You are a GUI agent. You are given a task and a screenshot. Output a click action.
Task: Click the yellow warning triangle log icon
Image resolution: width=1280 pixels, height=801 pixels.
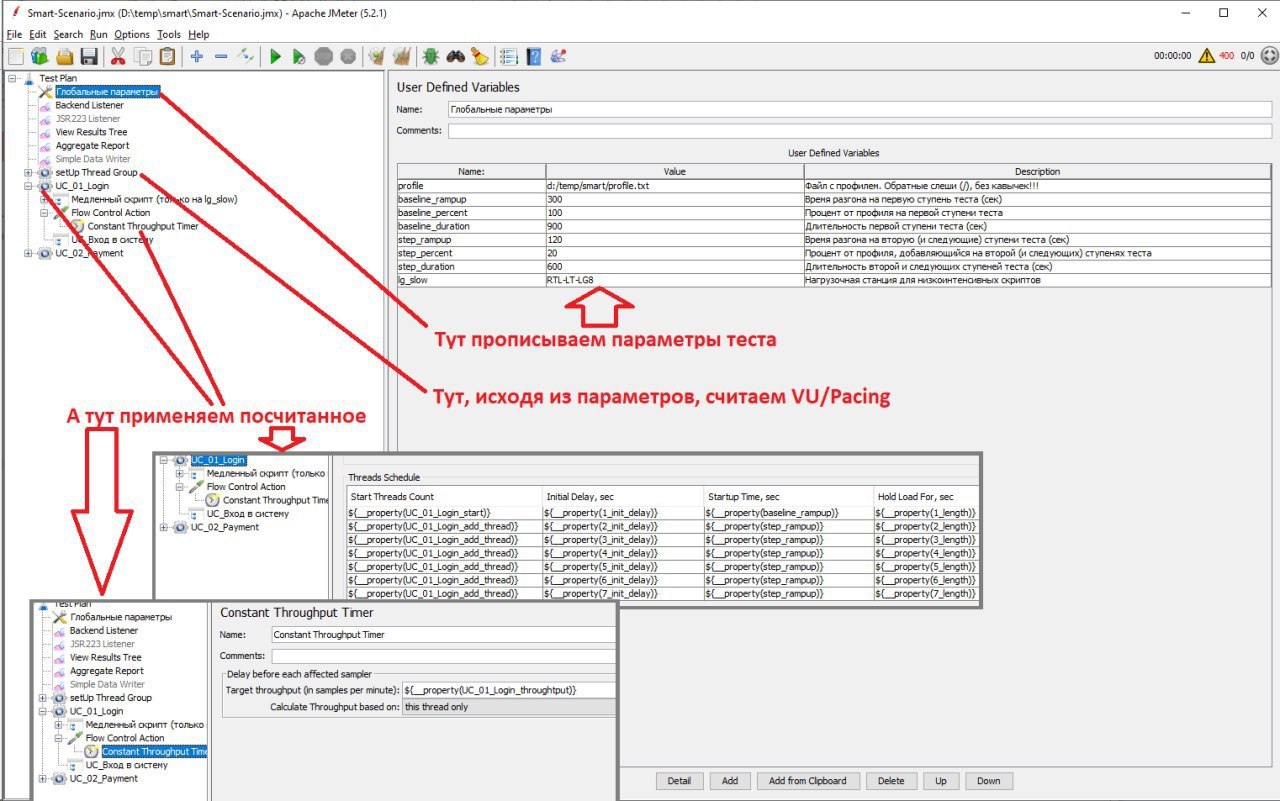tap(1207, 56)
